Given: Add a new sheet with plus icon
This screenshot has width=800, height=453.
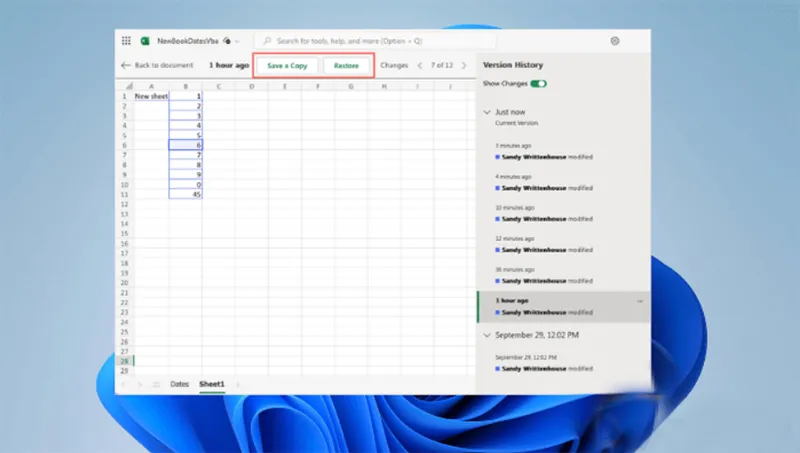Looking at the screenshot, I should 238,384.
